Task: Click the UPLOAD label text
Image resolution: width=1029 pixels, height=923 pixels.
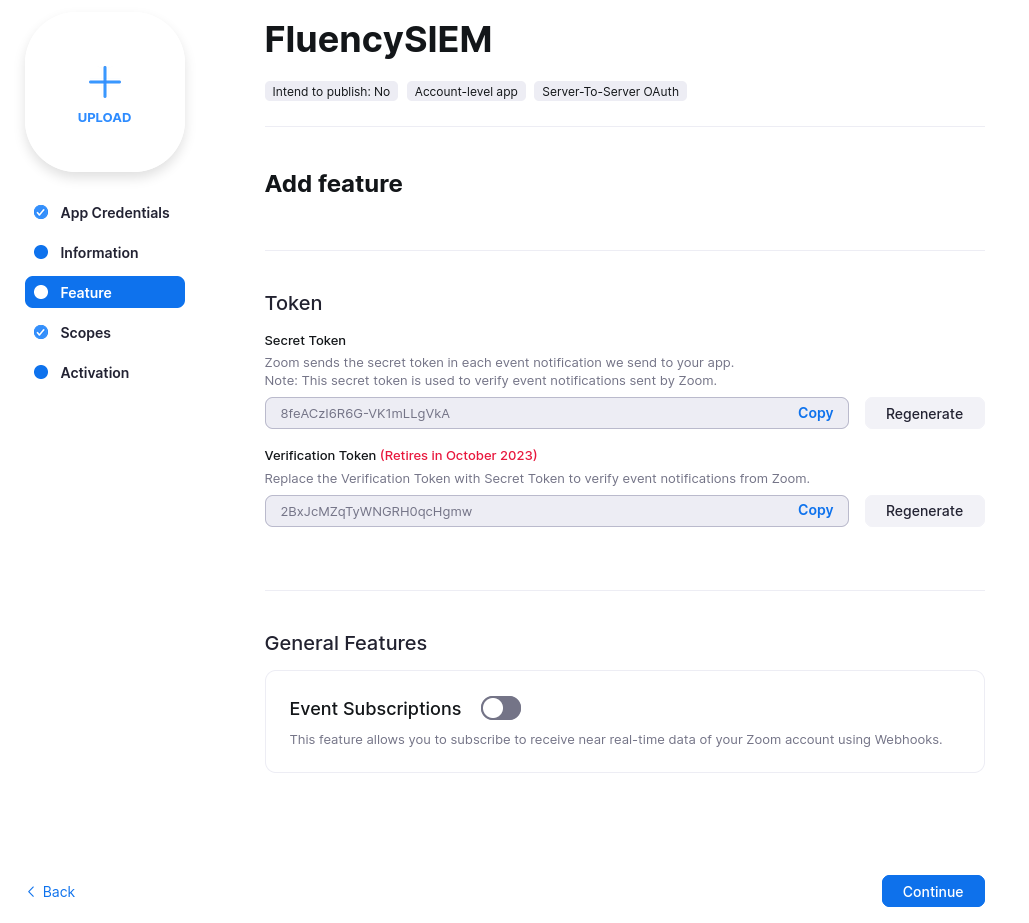Action: 104,118
